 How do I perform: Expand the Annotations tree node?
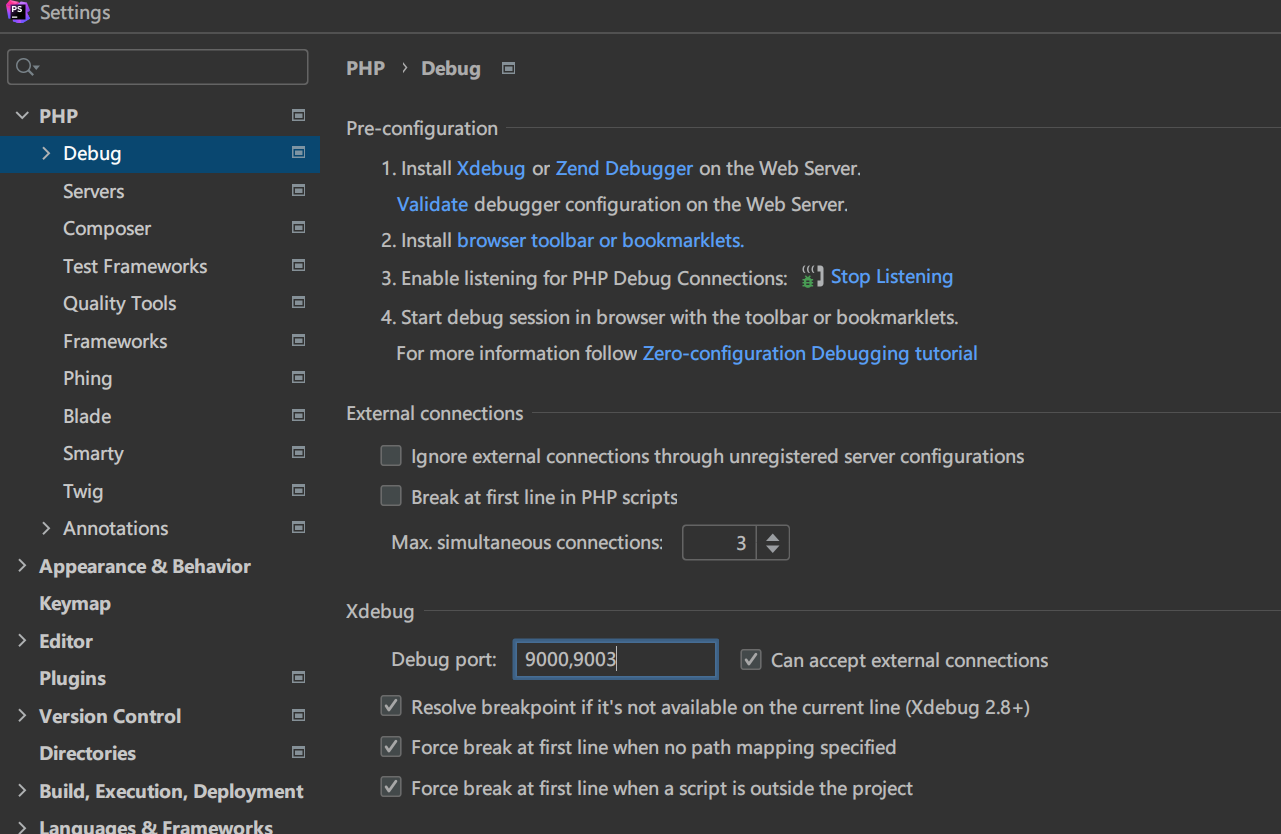(x=46, y=528)
